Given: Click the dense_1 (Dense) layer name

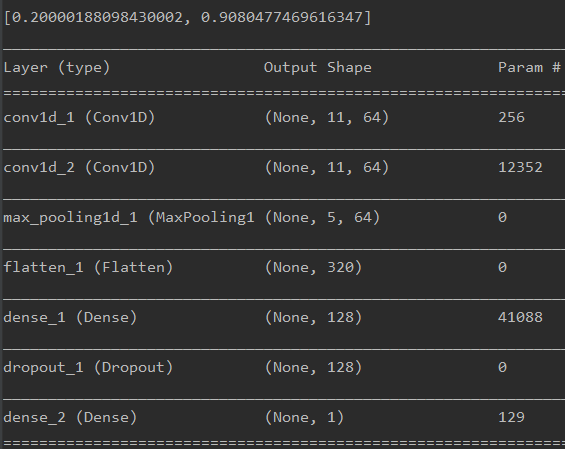Looking at the screenshot, I should (x=70, y=317).
